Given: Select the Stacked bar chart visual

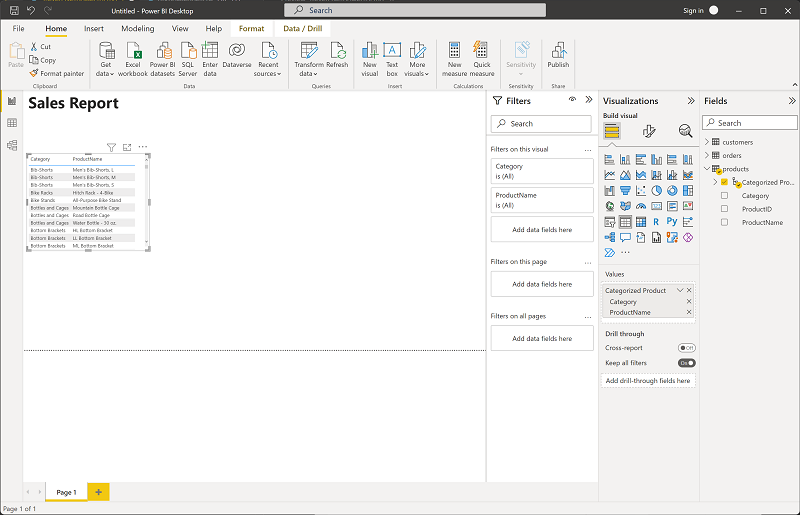Looking at the screenshot, I should [610, 160].
